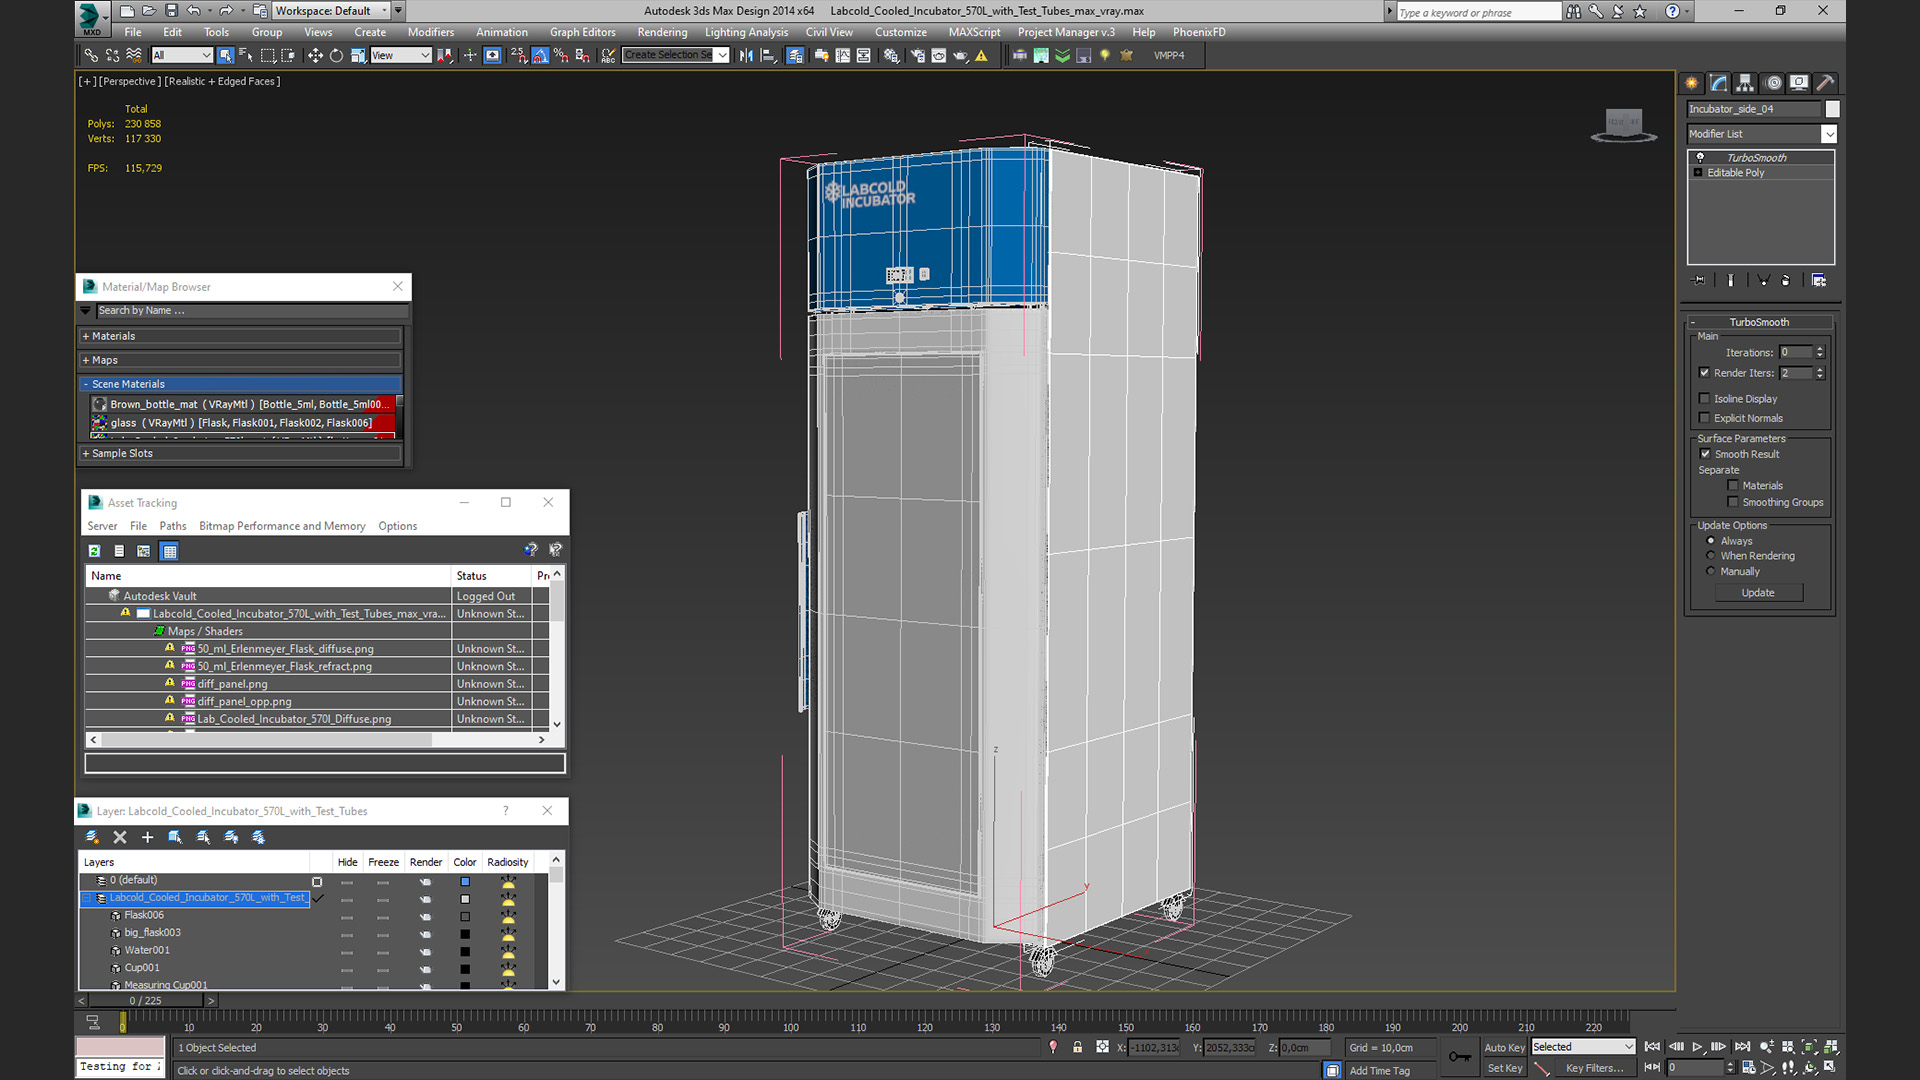Delete layer with X icon in Layer panel

pos(120,838)
